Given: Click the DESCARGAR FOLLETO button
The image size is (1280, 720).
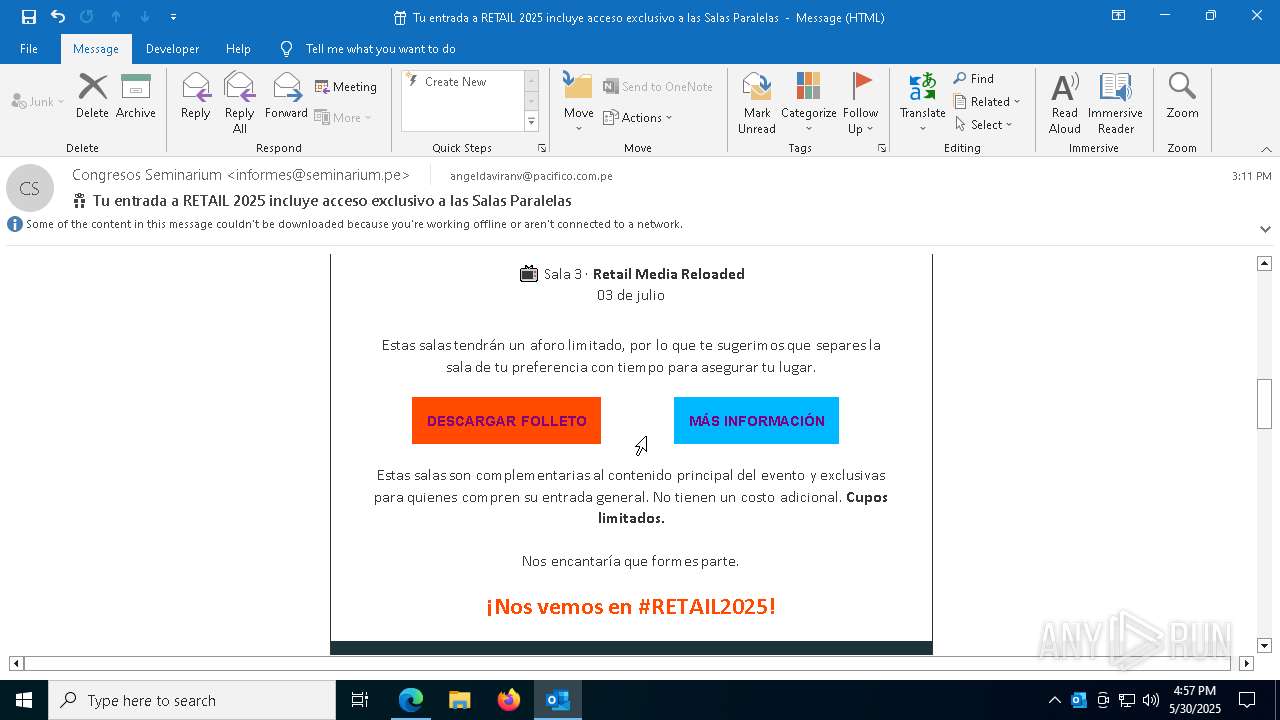Looking at the screenshot, I should pyautogui.click(x=506, y=421).
